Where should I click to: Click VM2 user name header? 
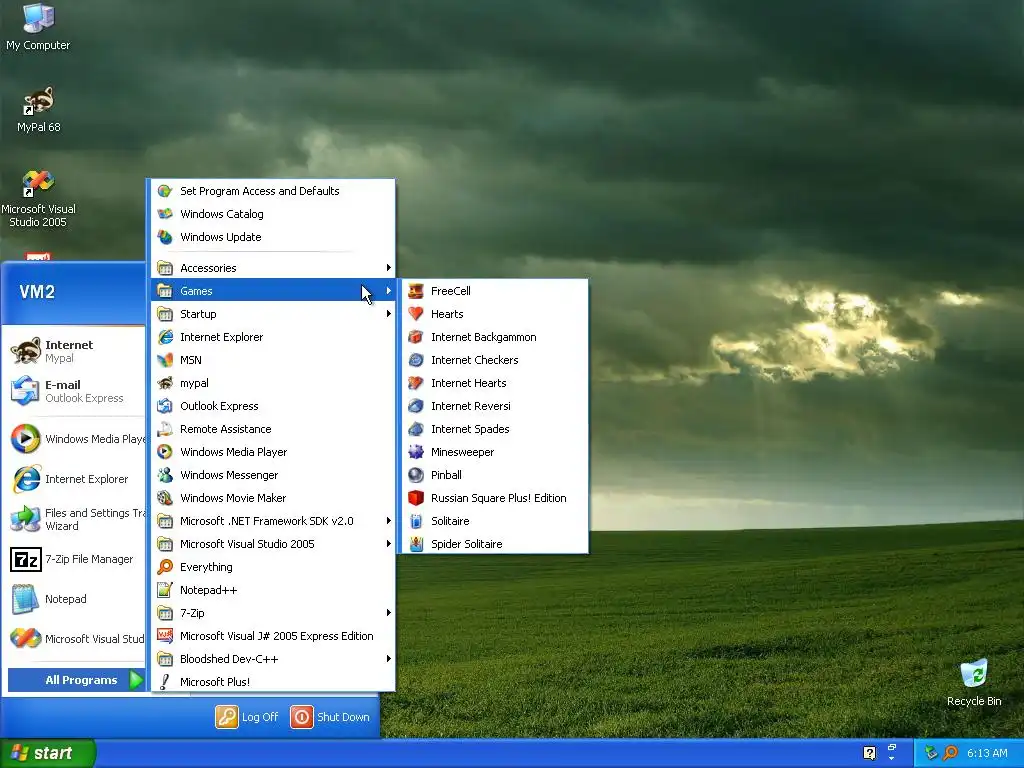pyautogui.click(x=37, y=292)
